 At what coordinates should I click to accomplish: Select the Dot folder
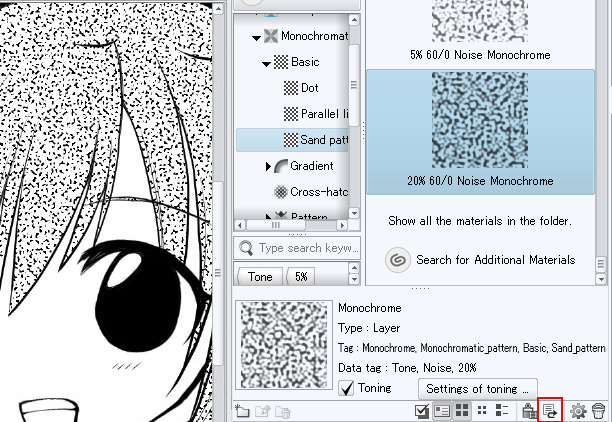pos(301,88)
